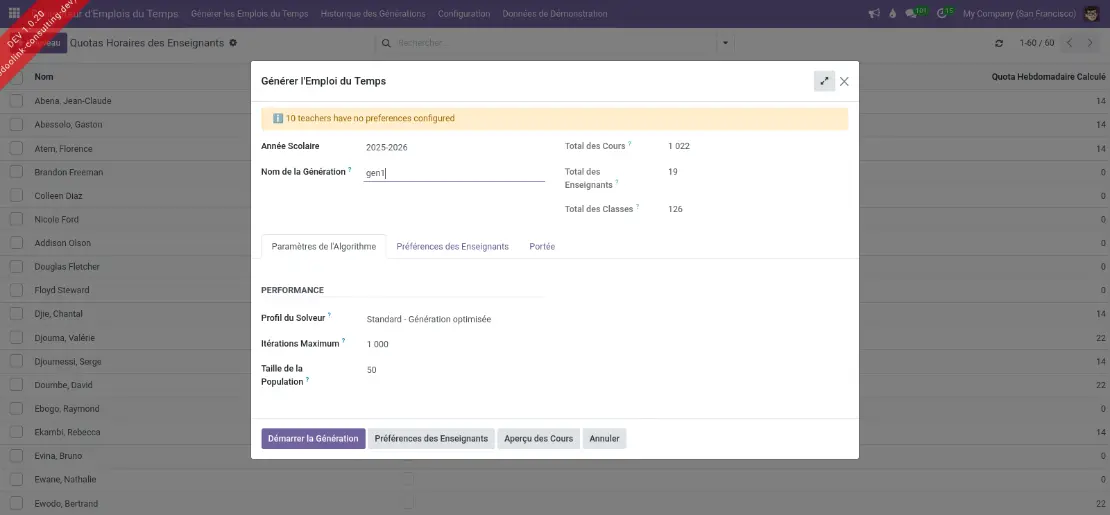
Task: Expand the dialog to full screen
Action: [x=824, y=81]
